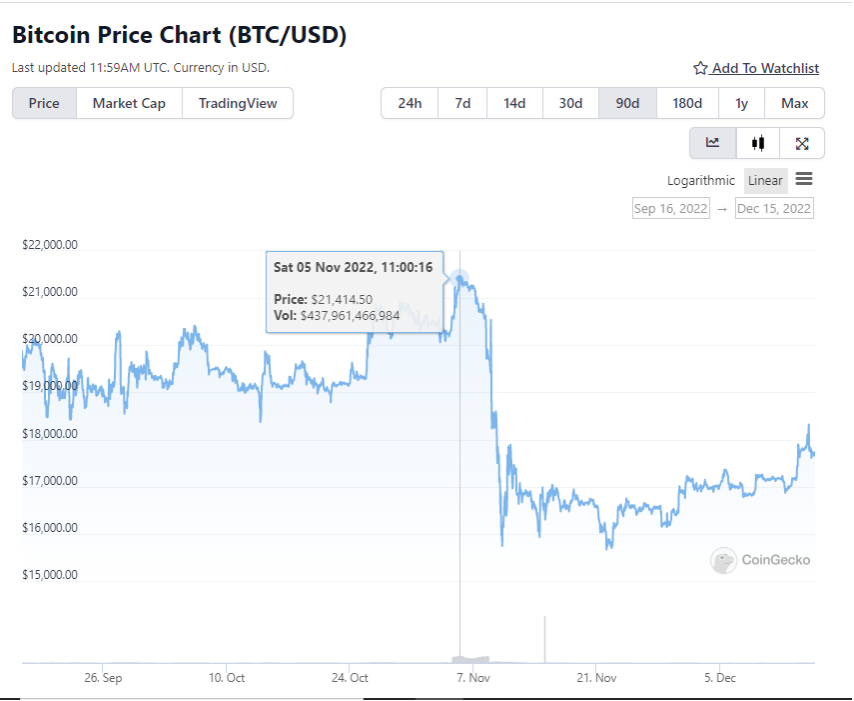Open the chart hamburger menu

(x=804, y=180)
